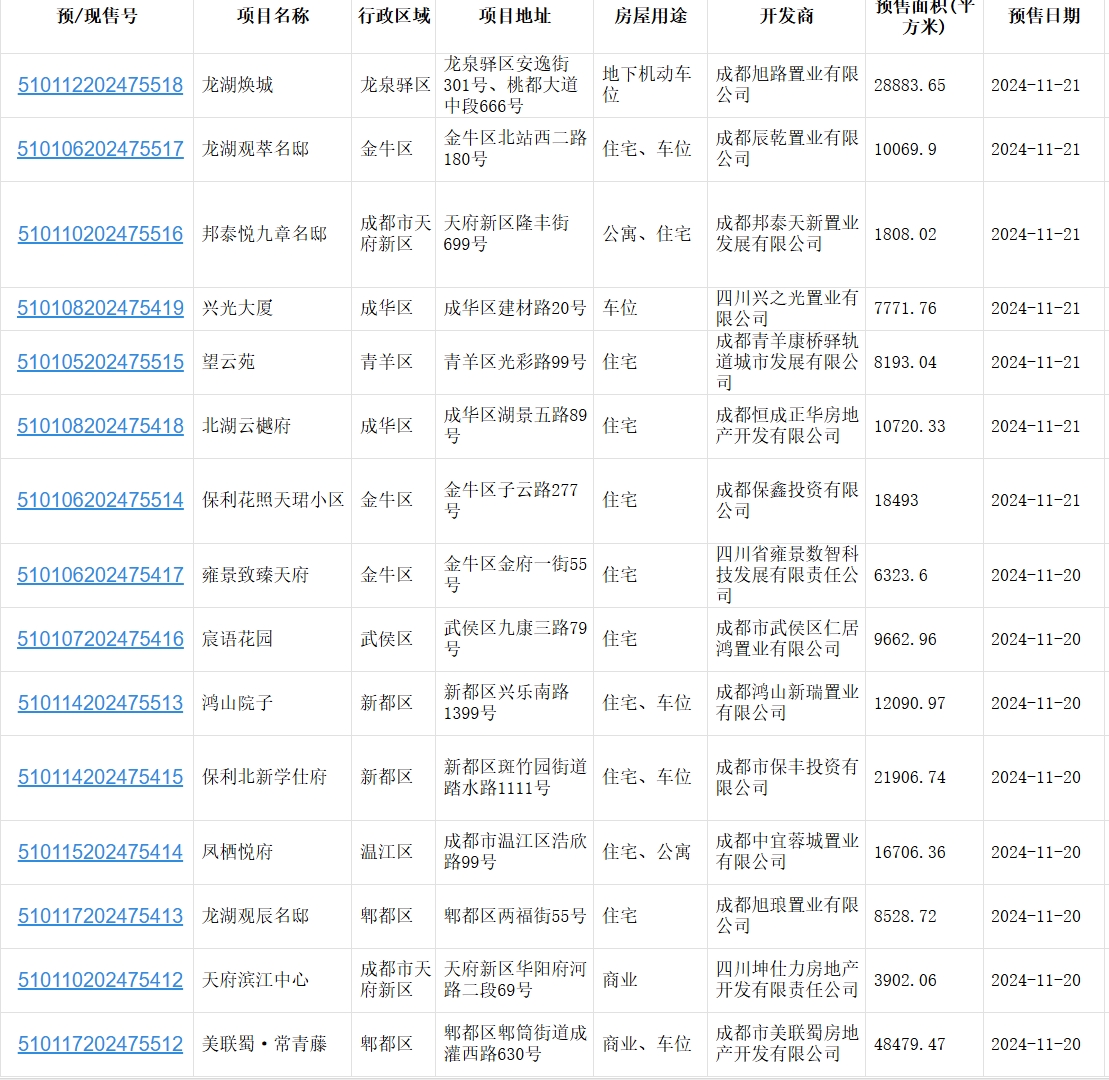Click the 预售日期 column header
Screen dimensions: 1109x1080
(x=1044, y=16)
